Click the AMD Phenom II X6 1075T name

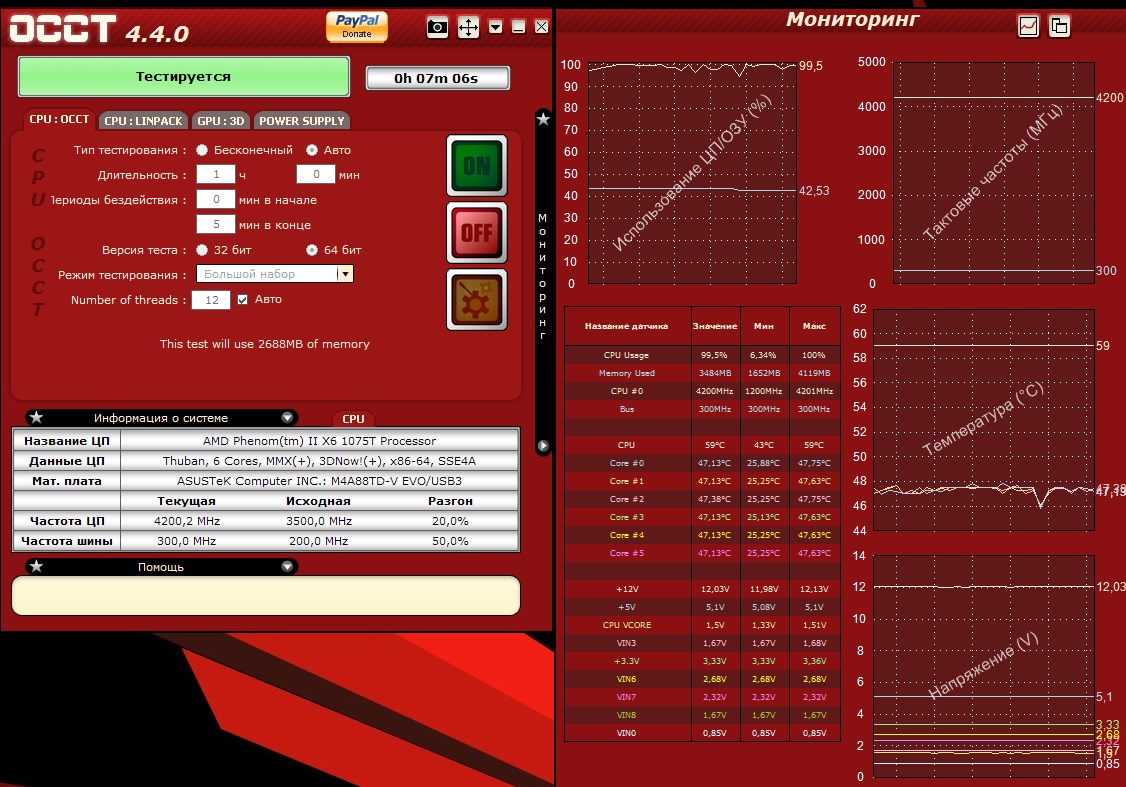(320, 441)
